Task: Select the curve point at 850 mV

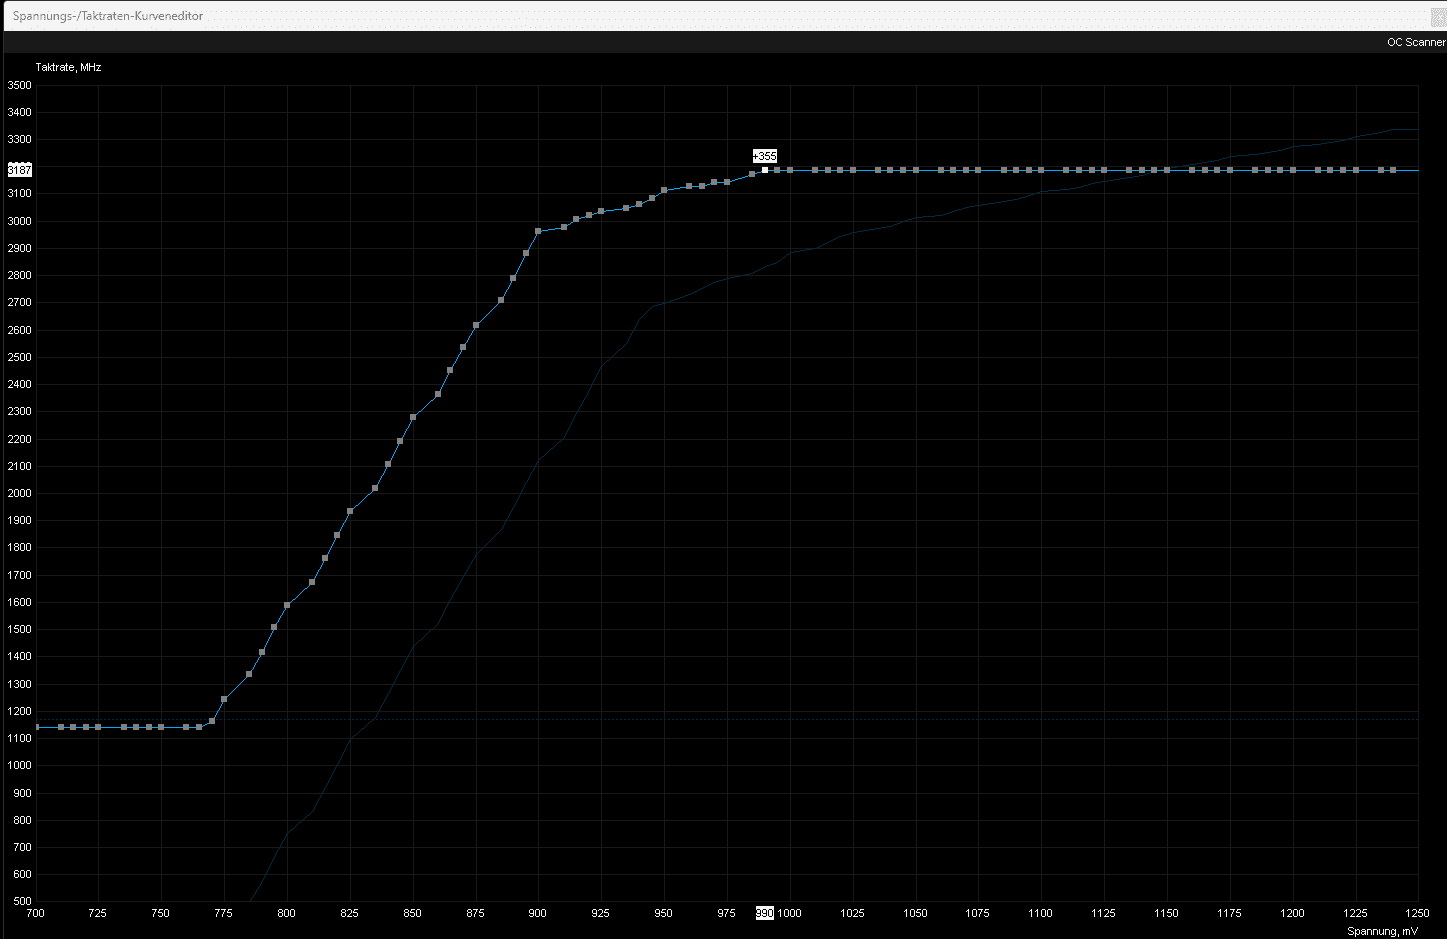Action: (413, 417)
